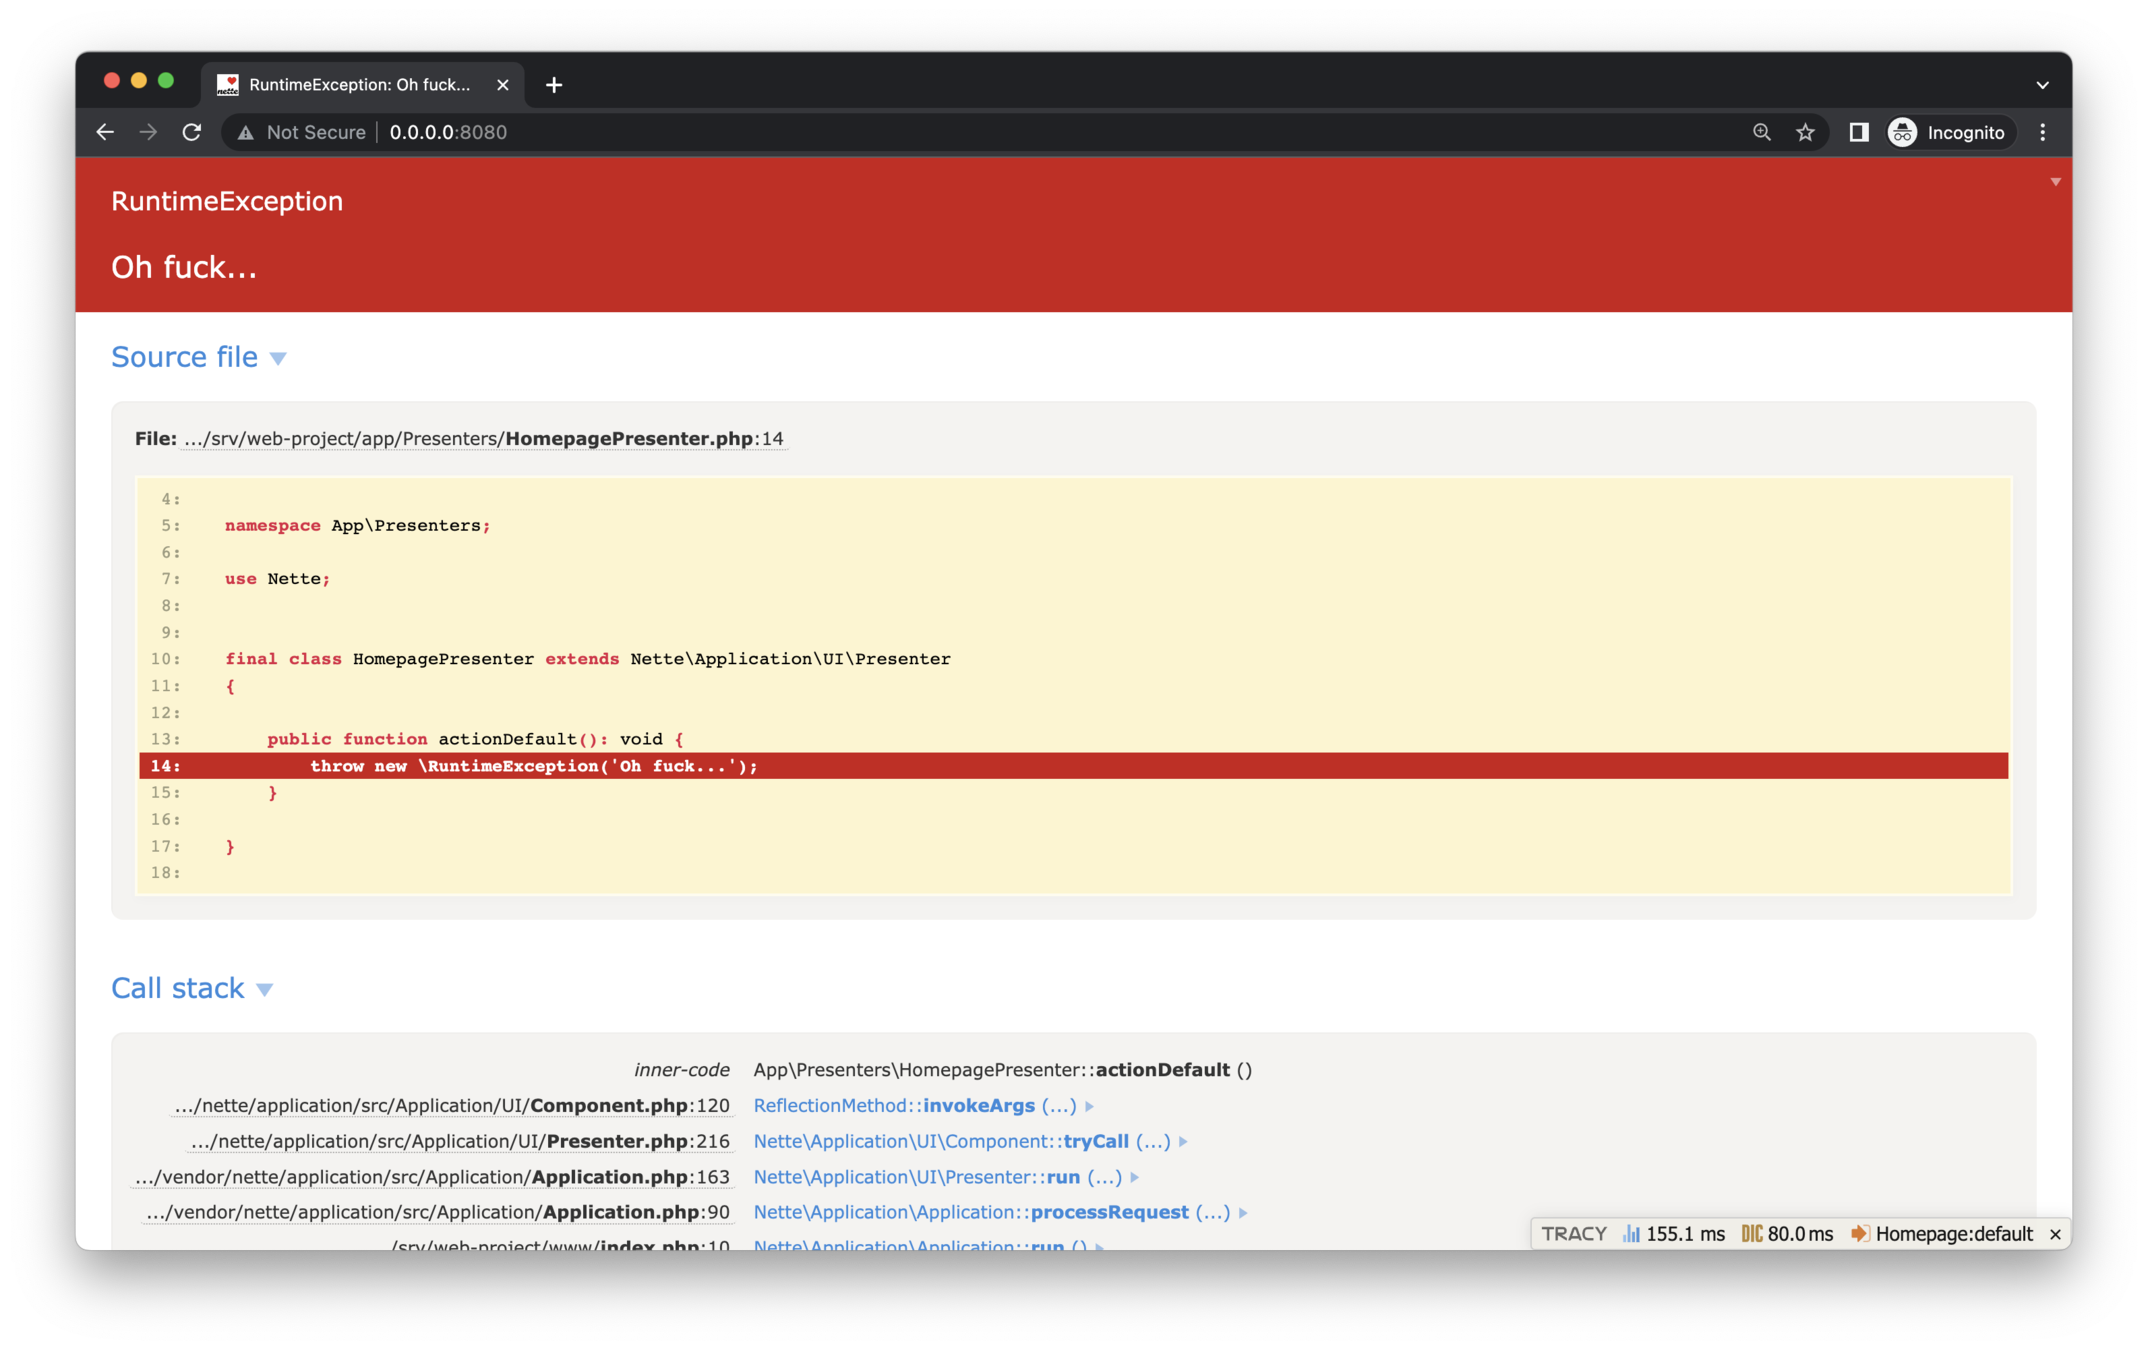Open Tracy DIC 80.0 ms panel

(1787, 1234)
